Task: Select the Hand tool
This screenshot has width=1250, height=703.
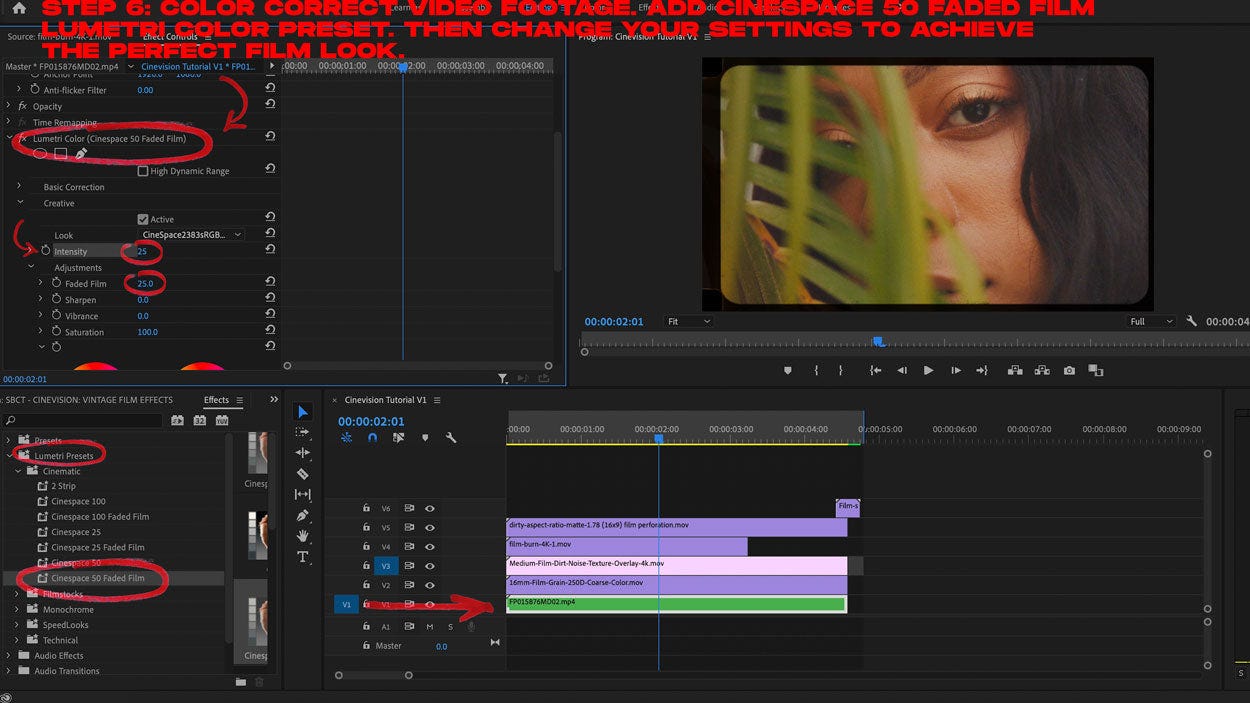Action: click(x=303, y=536)
